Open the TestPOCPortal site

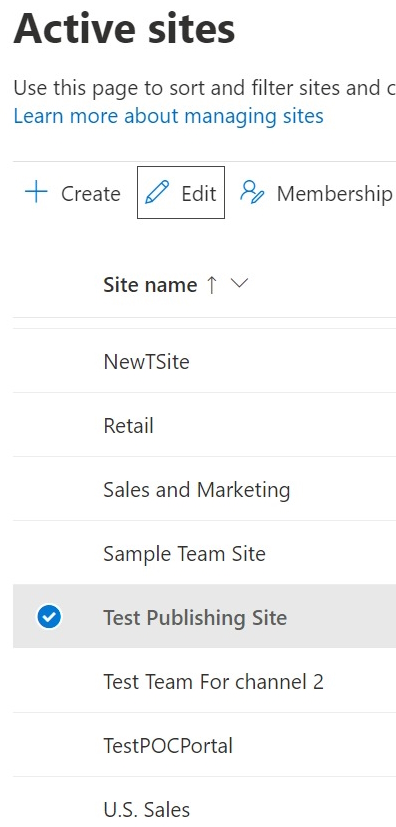pyautogui.click(x=168, y=746)
